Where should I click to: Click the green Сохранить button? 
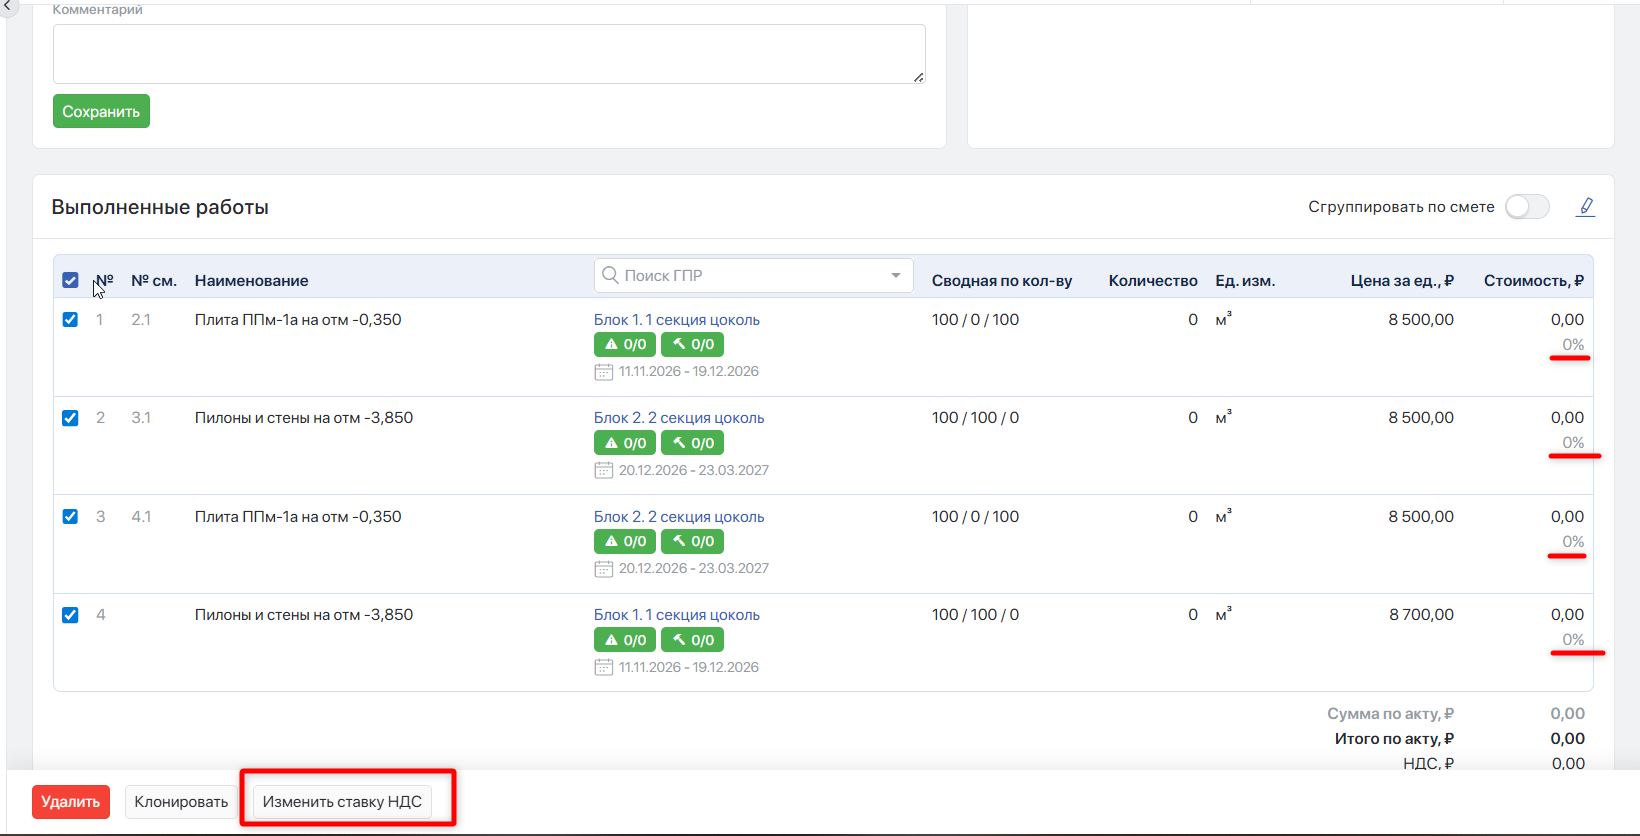[x=101, y=111]
